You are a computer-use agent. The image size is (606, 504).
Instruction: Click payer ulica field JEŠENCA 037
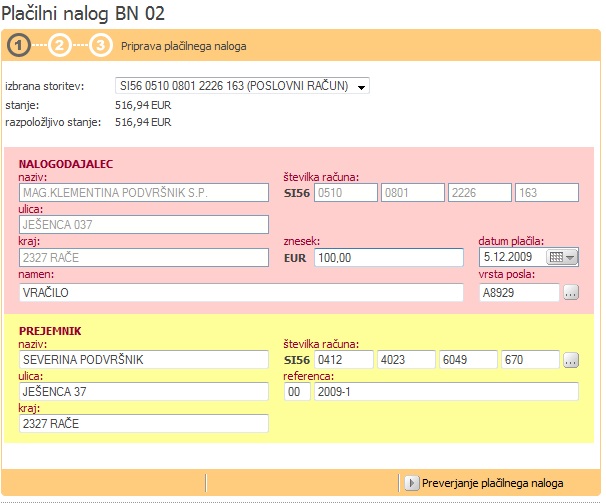[x=144, y=225]
